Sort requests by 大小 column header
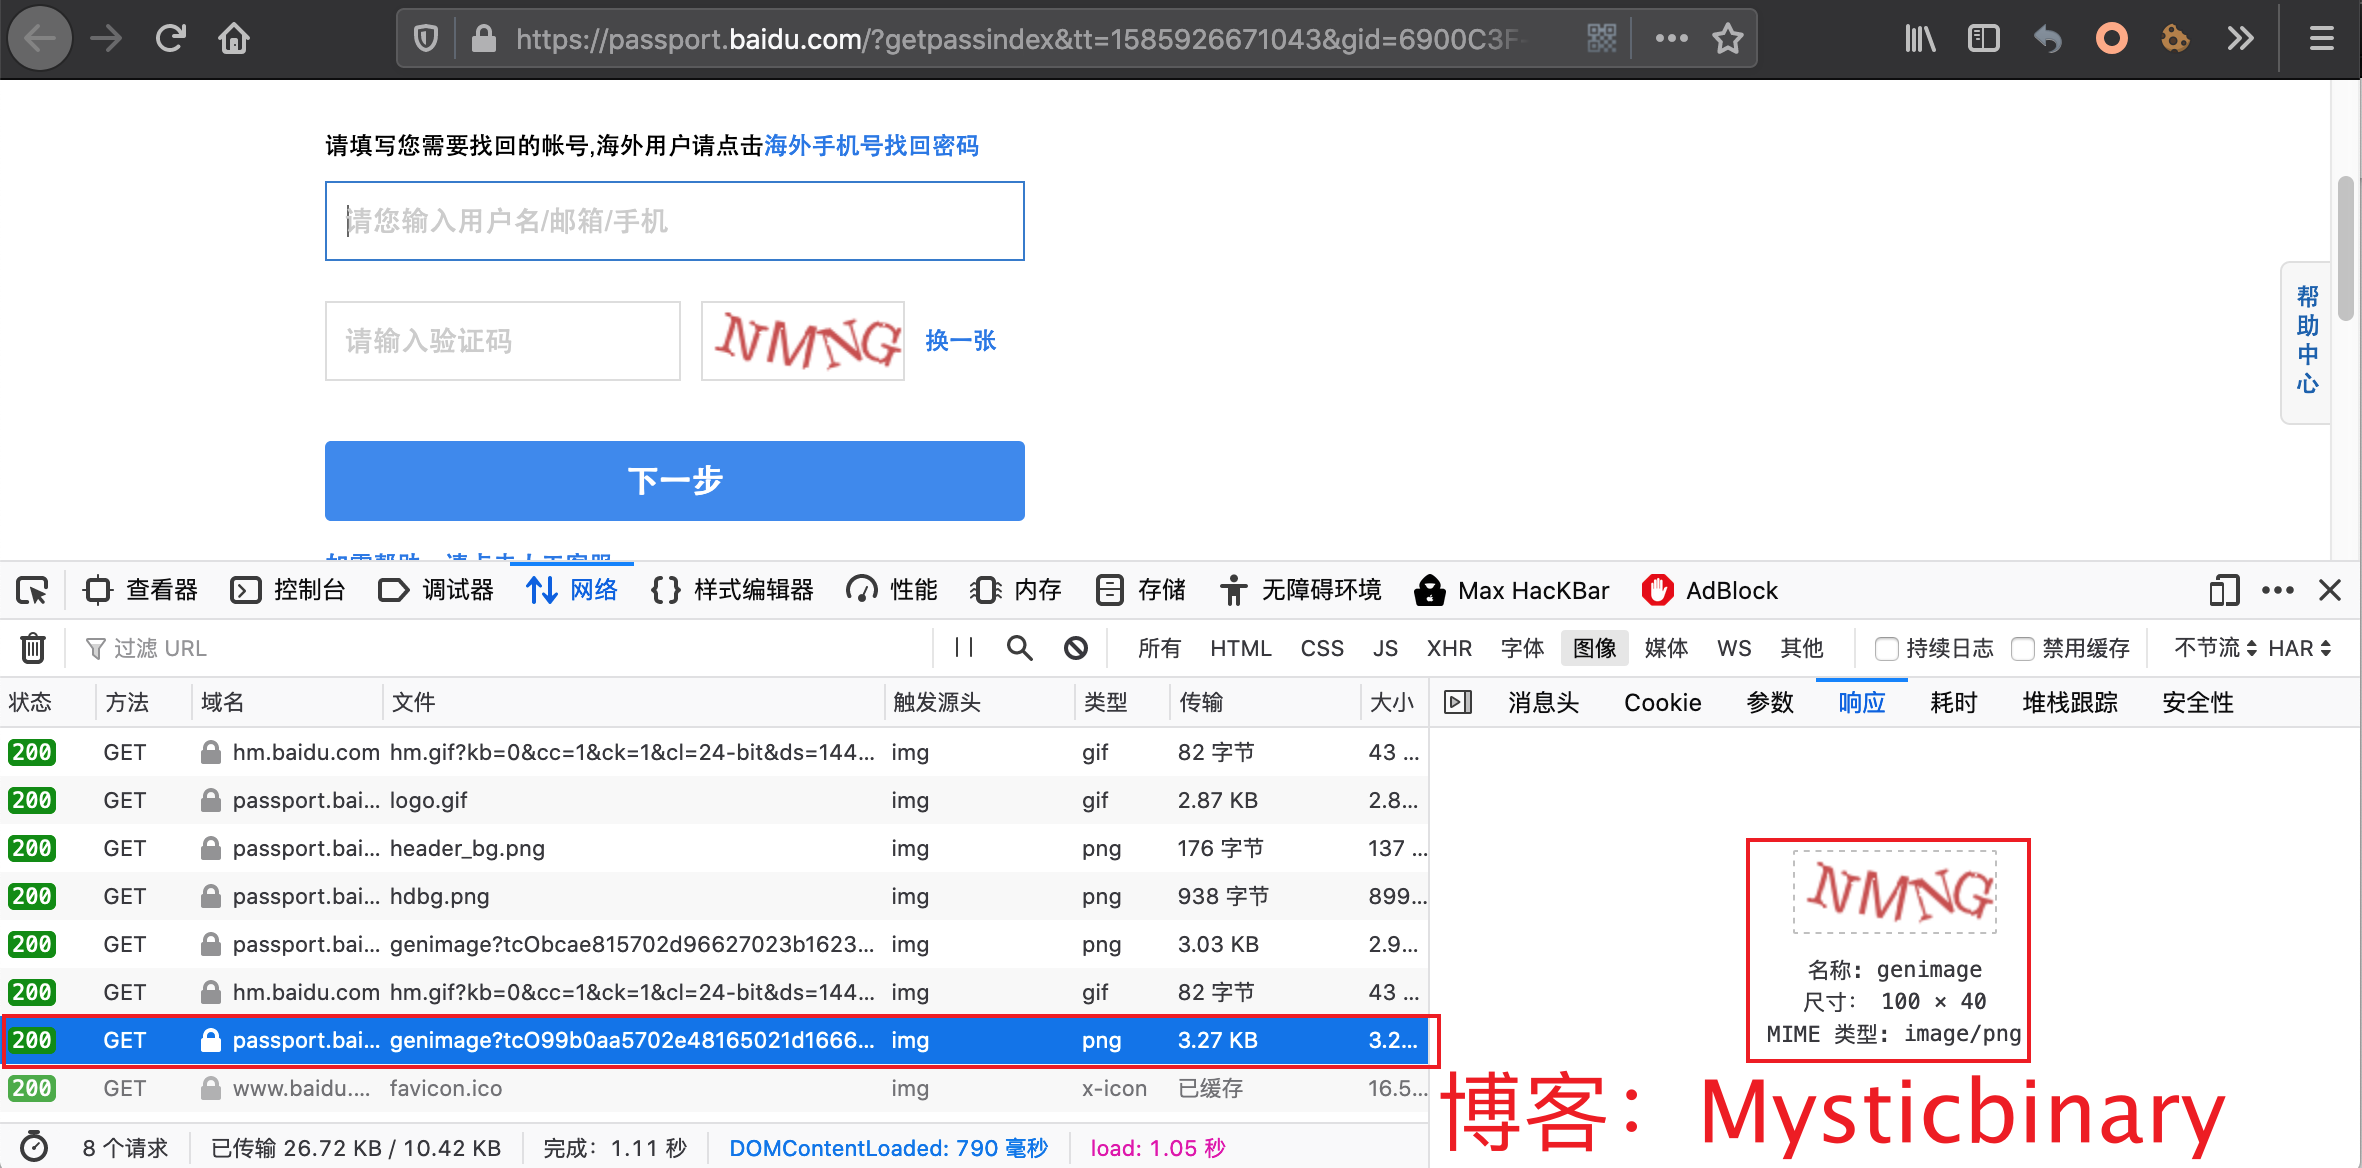 point(1393,702)
